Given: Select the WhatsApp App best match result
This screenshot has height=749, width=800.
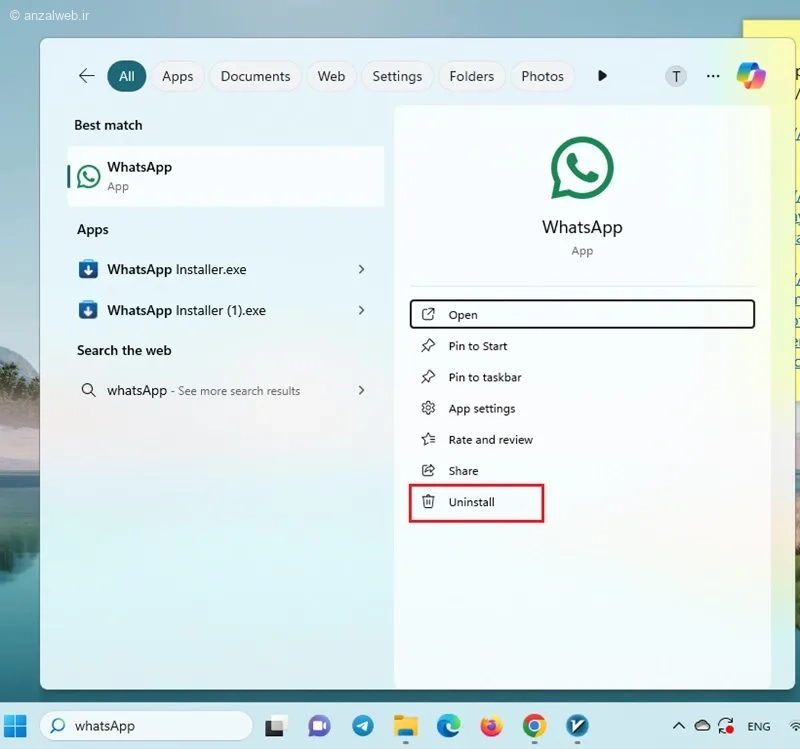Looking at the screenshot, I should [226, 176].
